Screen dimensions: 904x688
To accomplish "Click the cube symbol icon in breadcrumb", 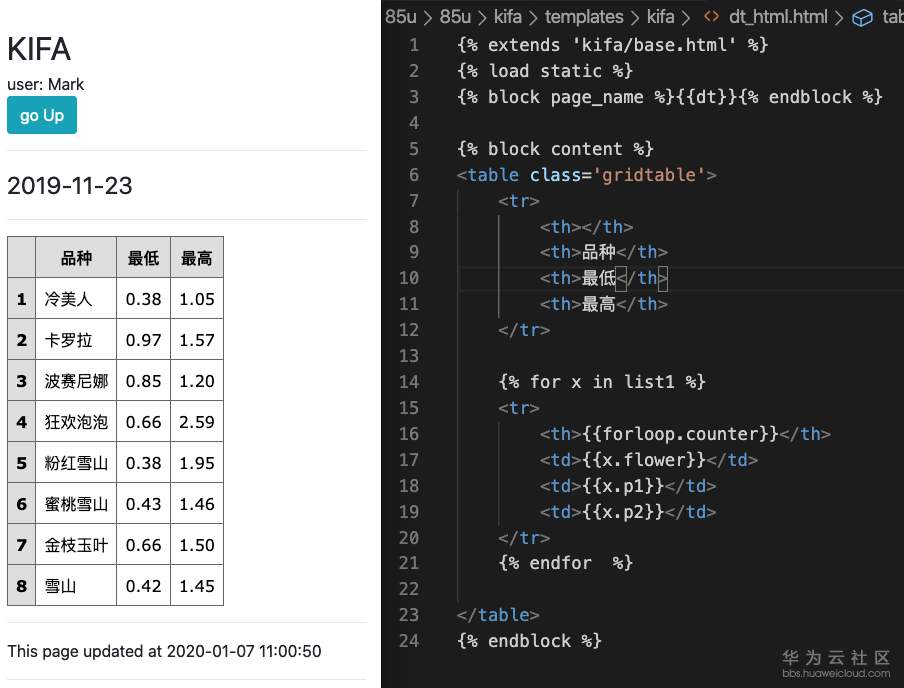I will tap(861, 17).
